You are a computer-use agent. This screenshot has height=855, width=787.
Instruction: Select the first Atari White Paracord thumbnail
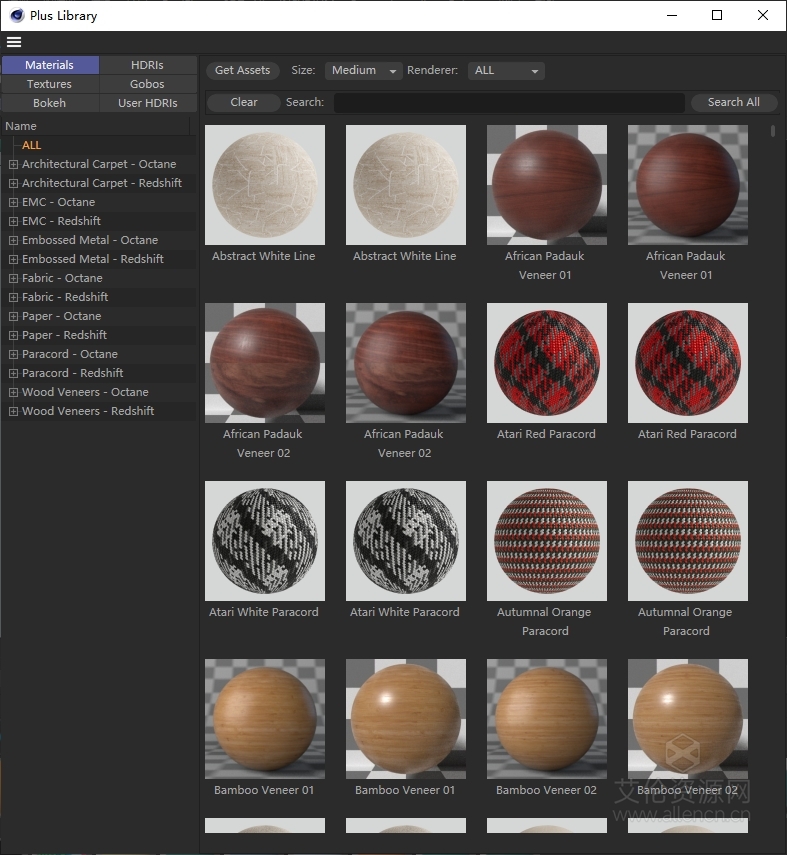coord(265,541)
